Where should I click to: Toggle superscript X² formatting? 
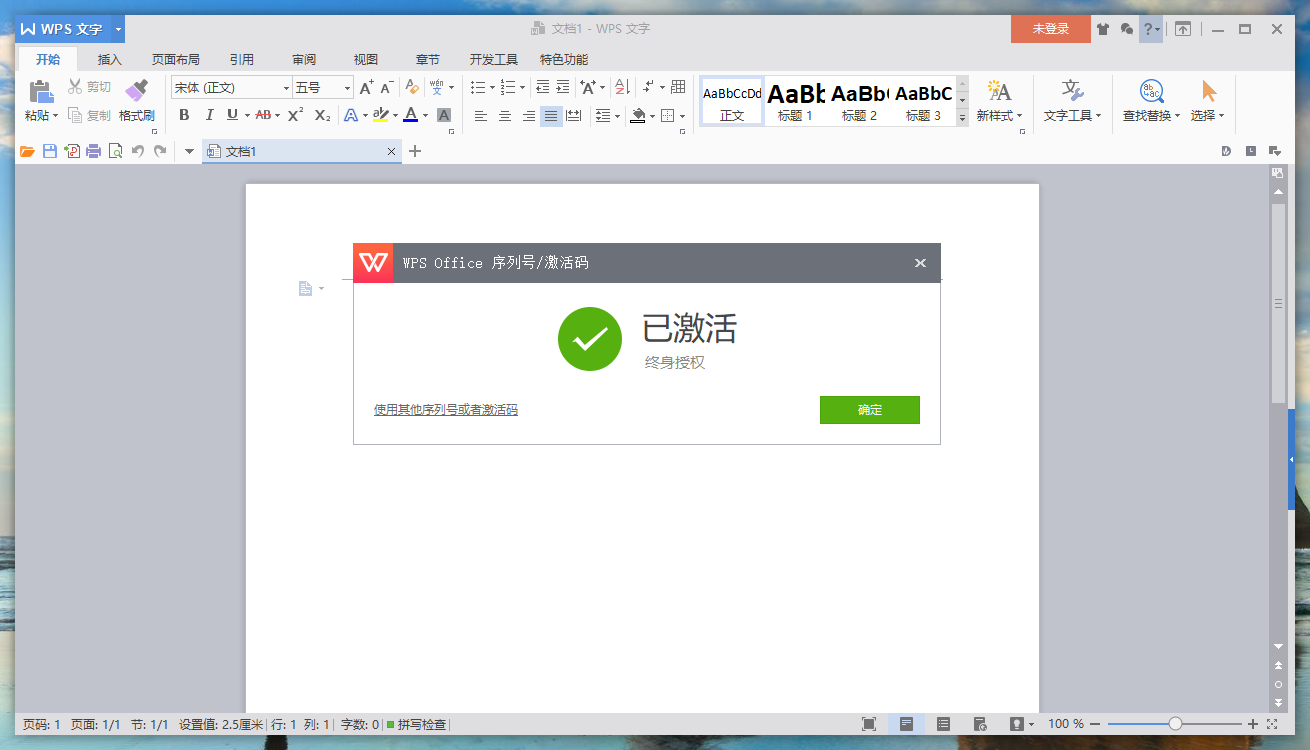(x=295, y=116)
